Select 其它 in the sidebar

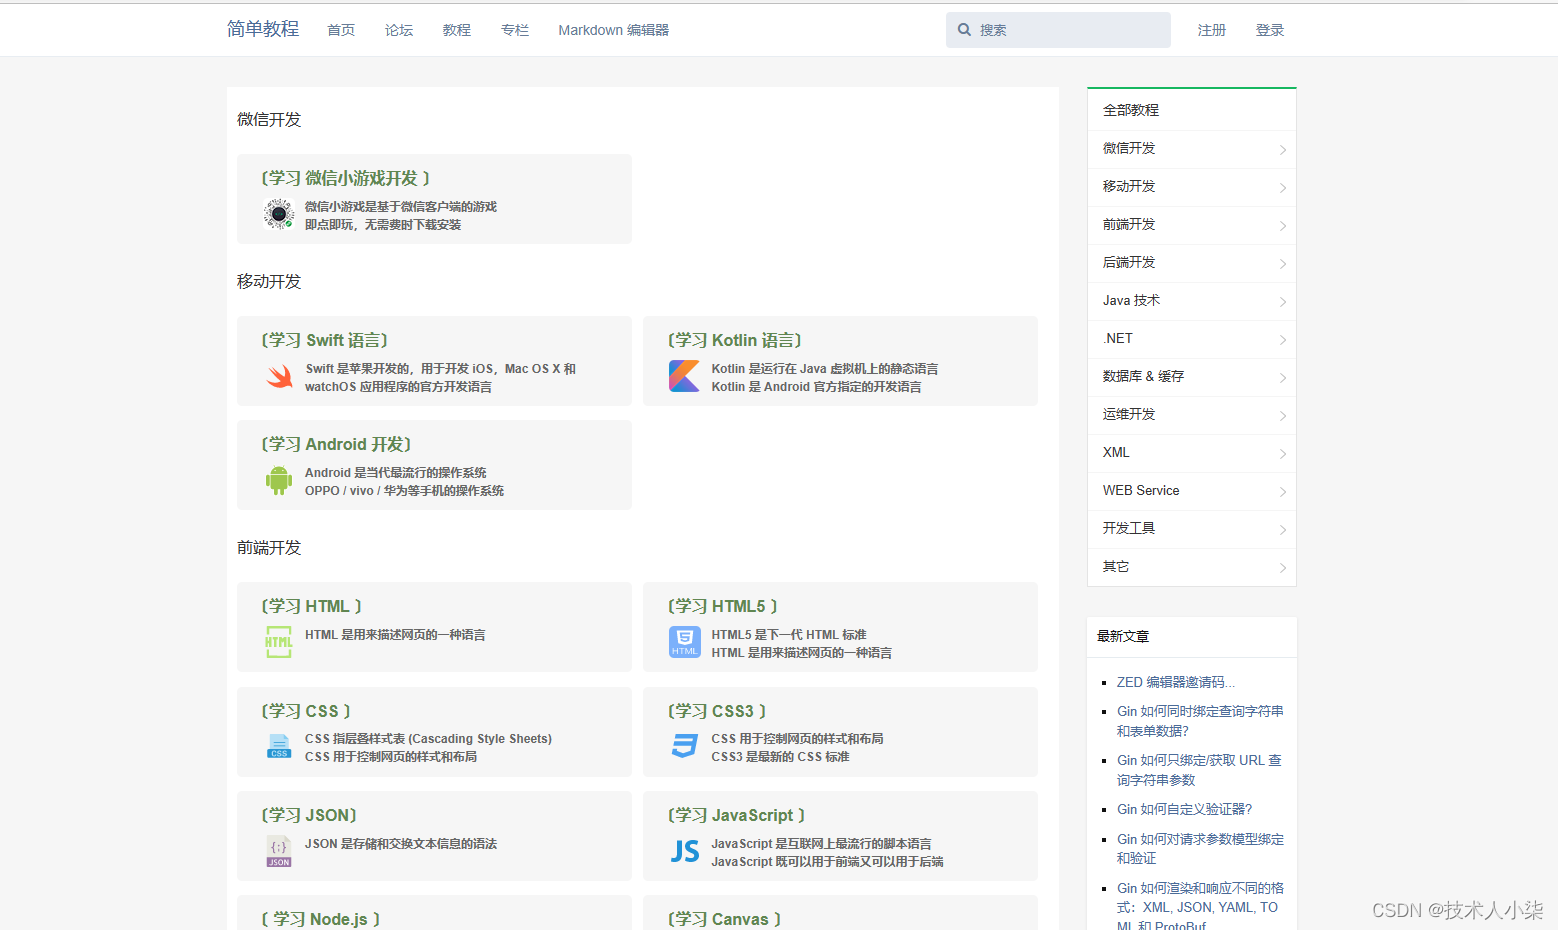1192,567
